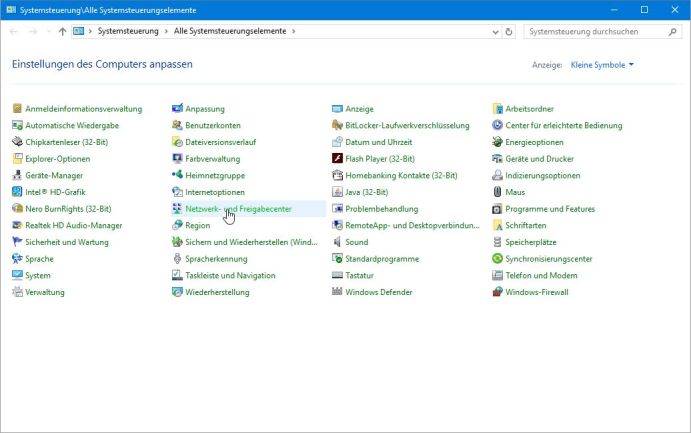Click the BitLocker-Laufwerkverschlüsselung icon
The width and height of the screenshot is (691, 433).
point(337,125)
